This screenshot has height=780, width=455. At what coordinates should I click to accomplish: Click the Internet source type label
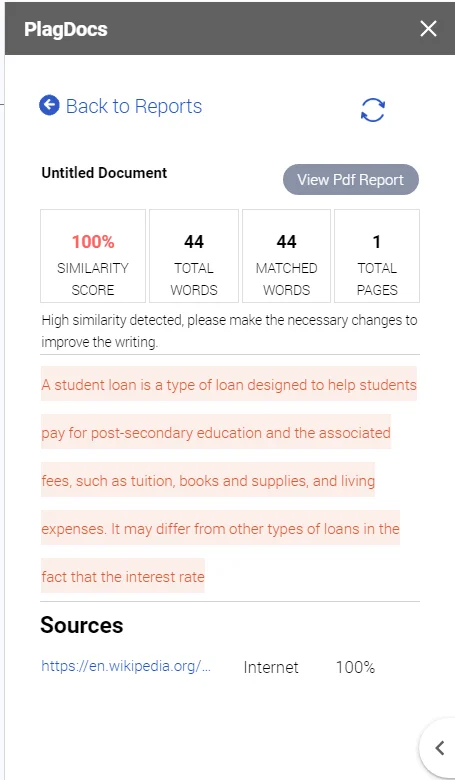pyautogui.click(x=271, y=667)
